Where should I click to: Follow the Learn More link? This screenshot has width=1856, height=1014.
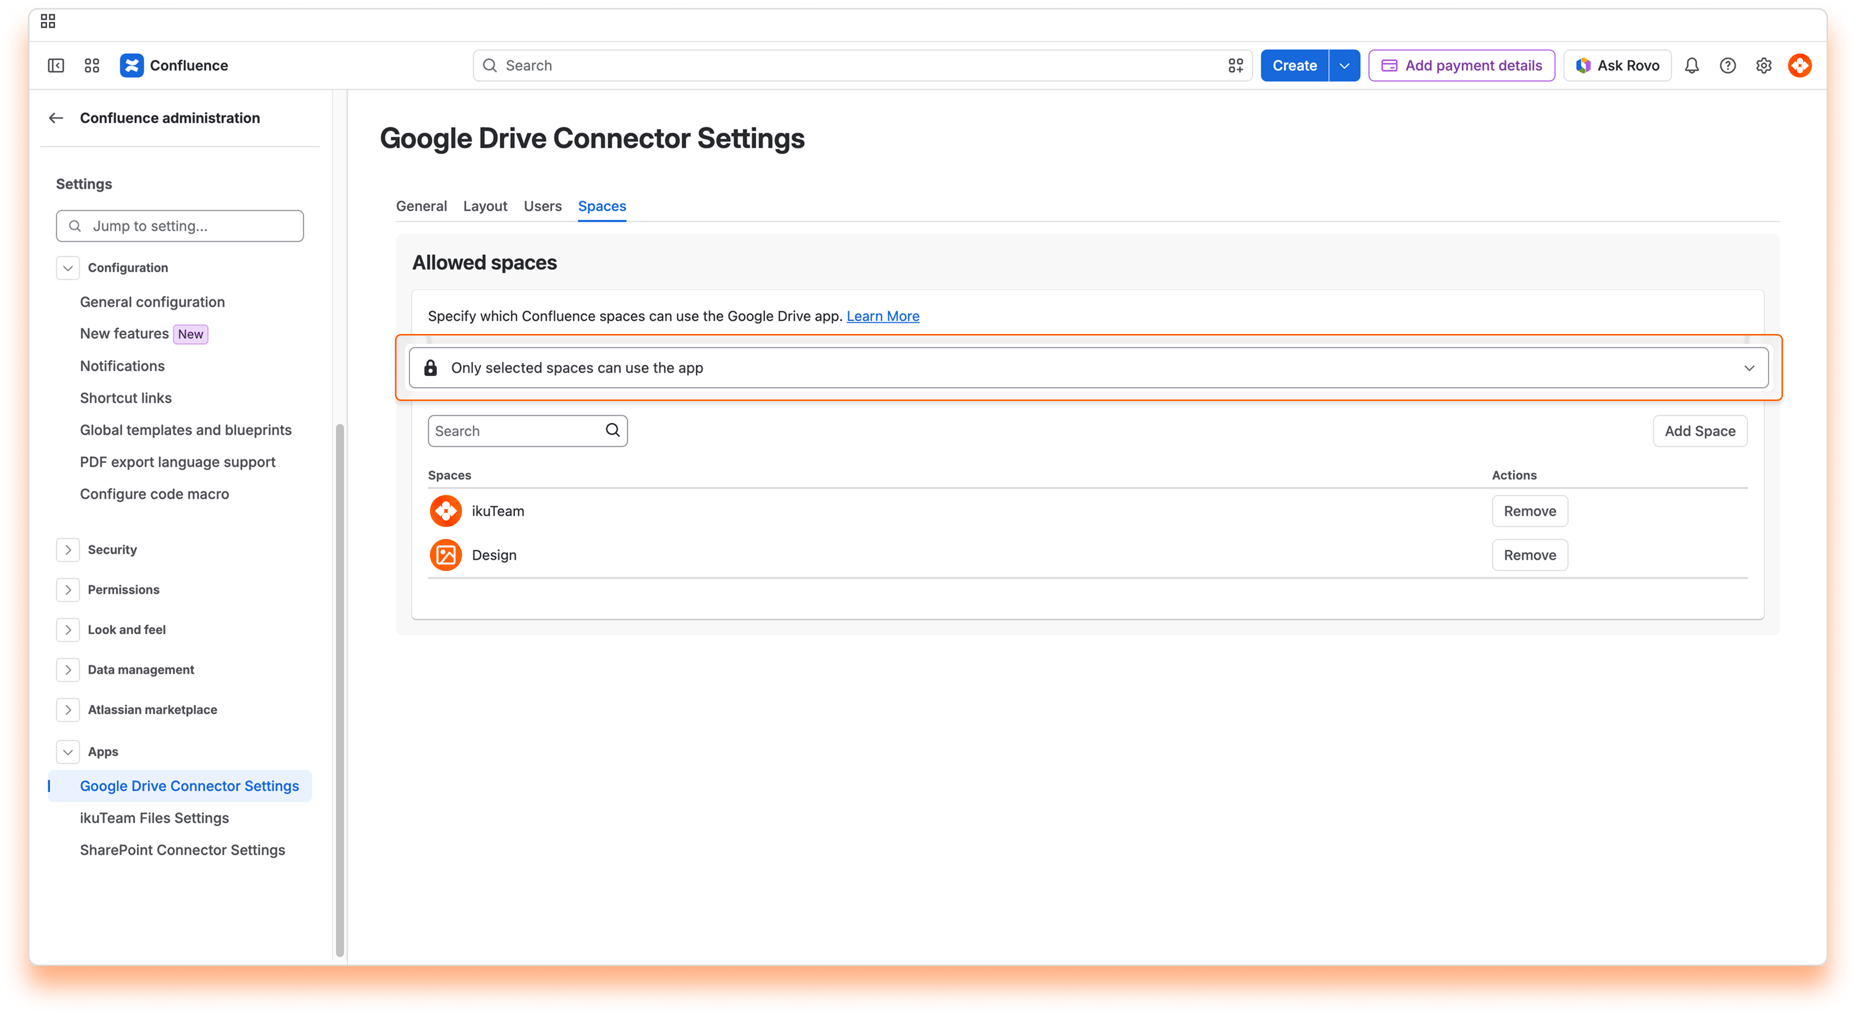point(882,316)
